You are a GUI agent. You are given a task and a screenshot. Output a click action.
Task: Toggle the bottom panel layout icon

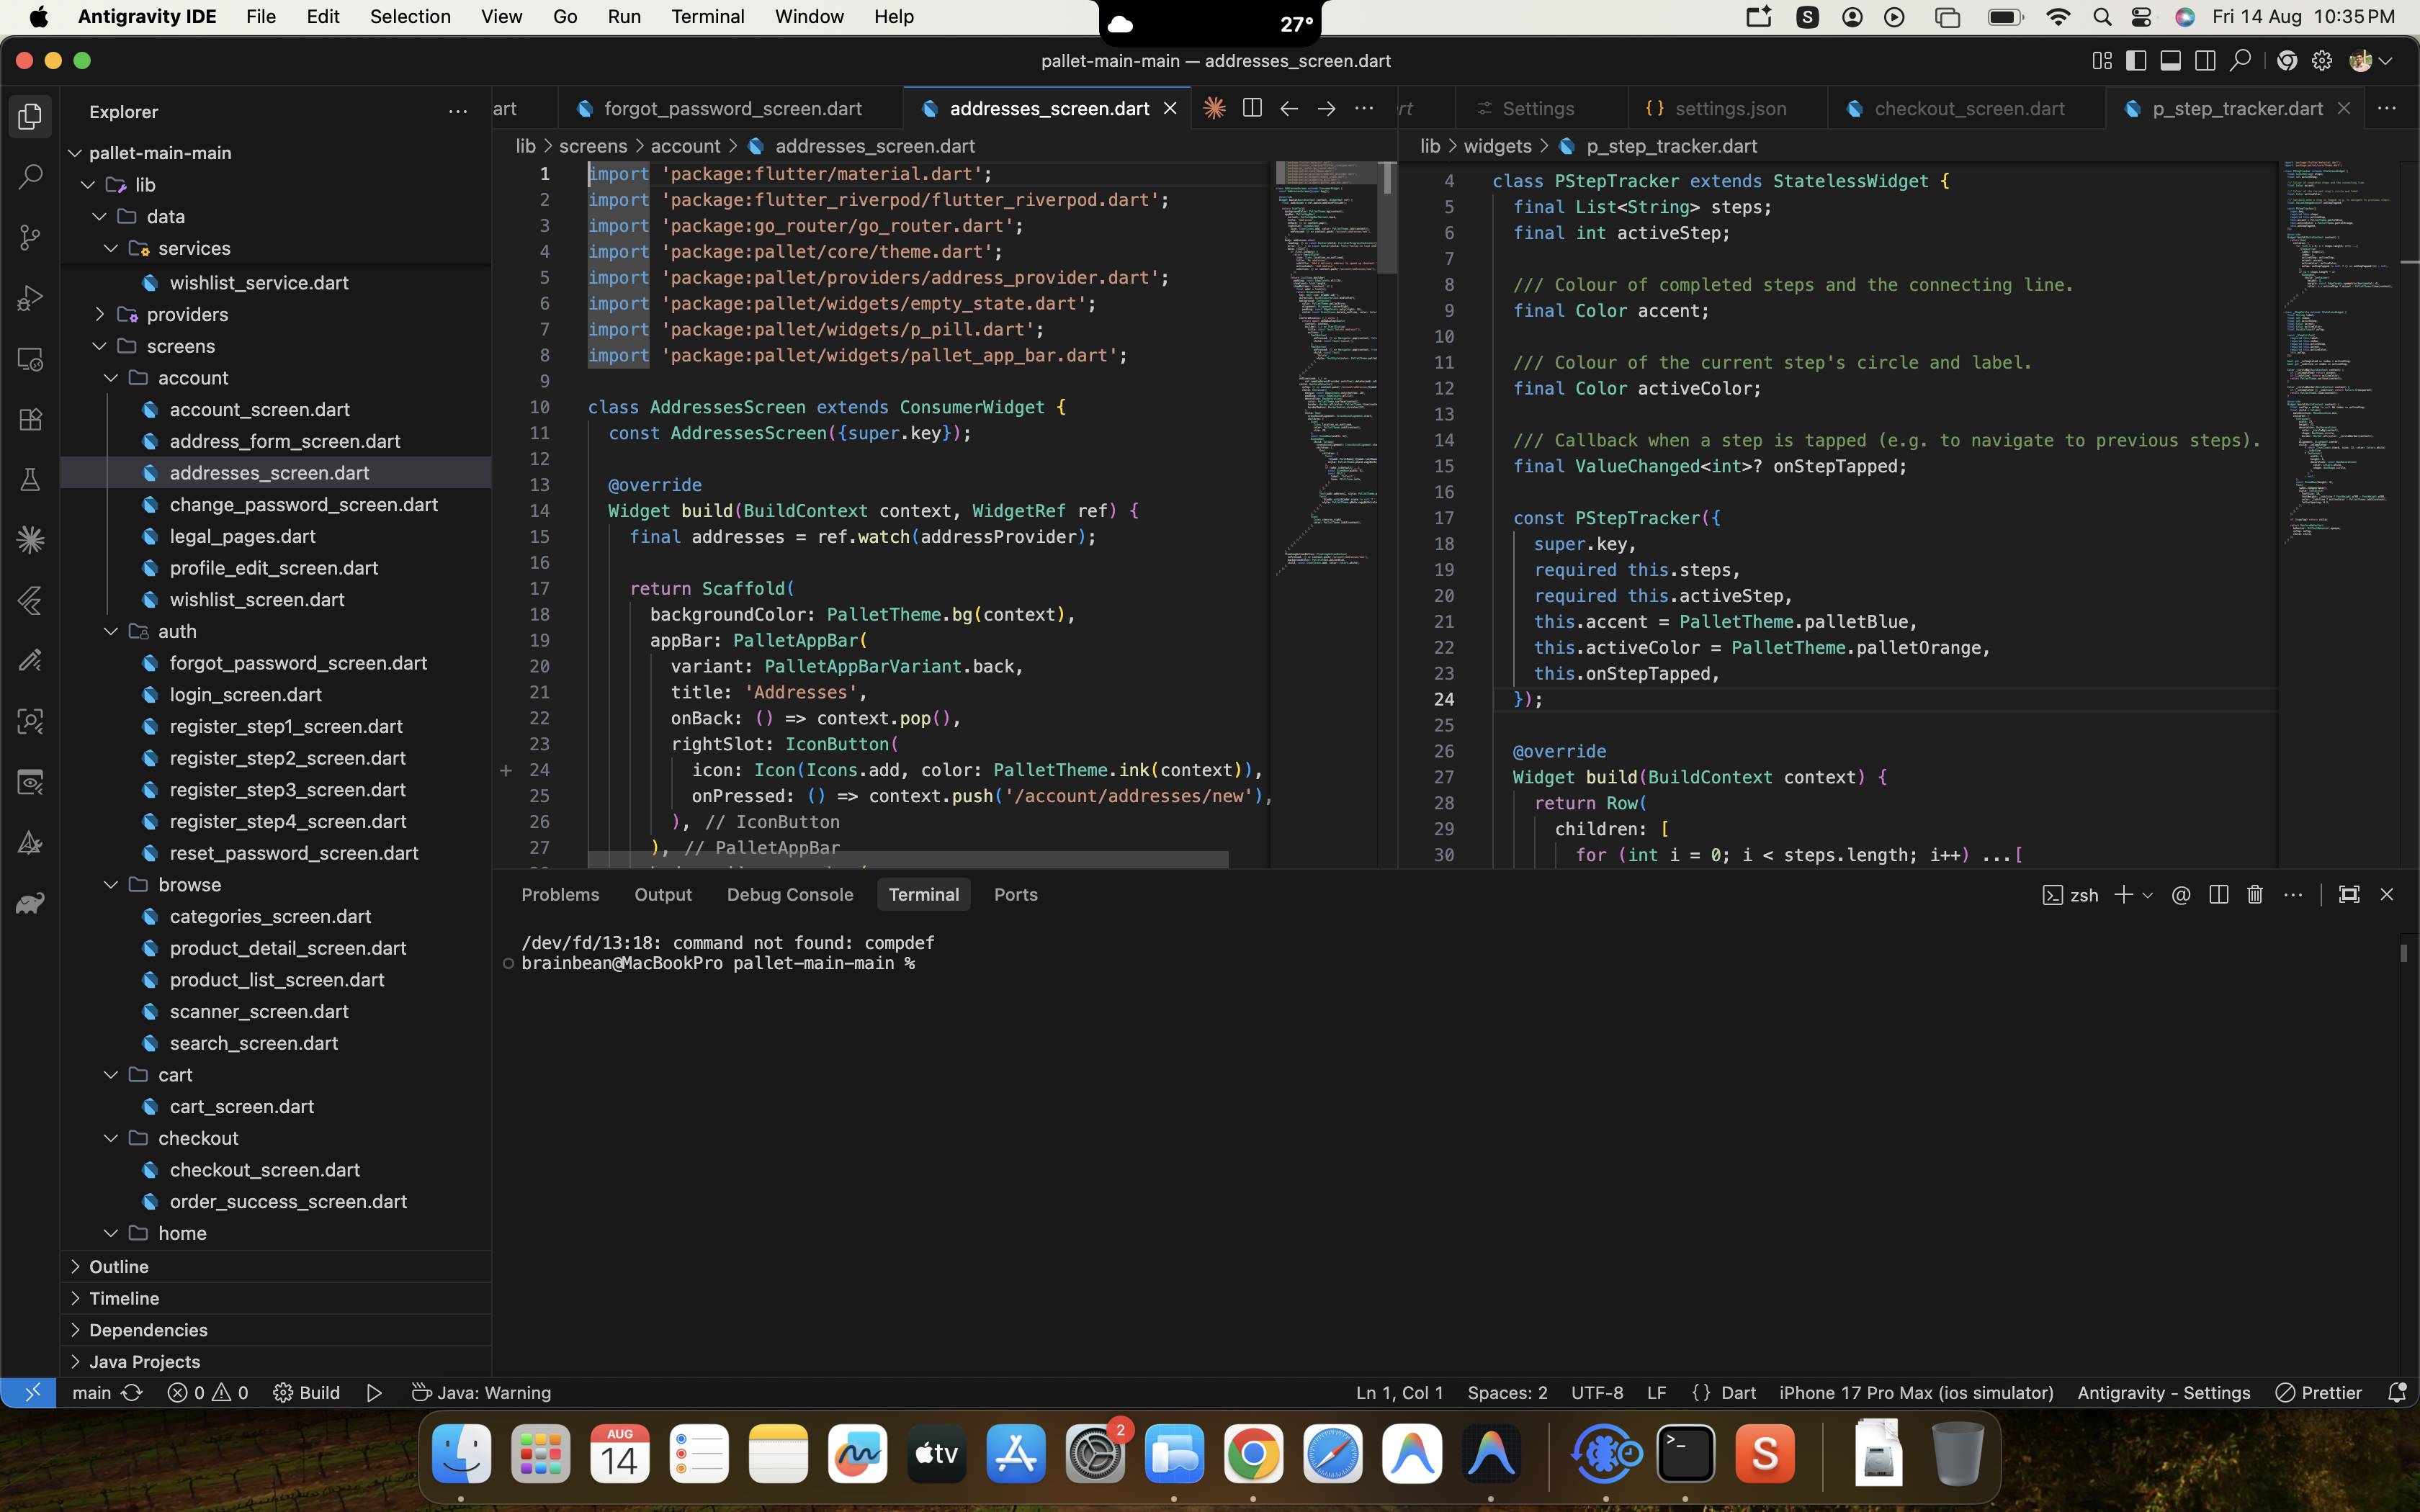click(x=2170, y=61)
